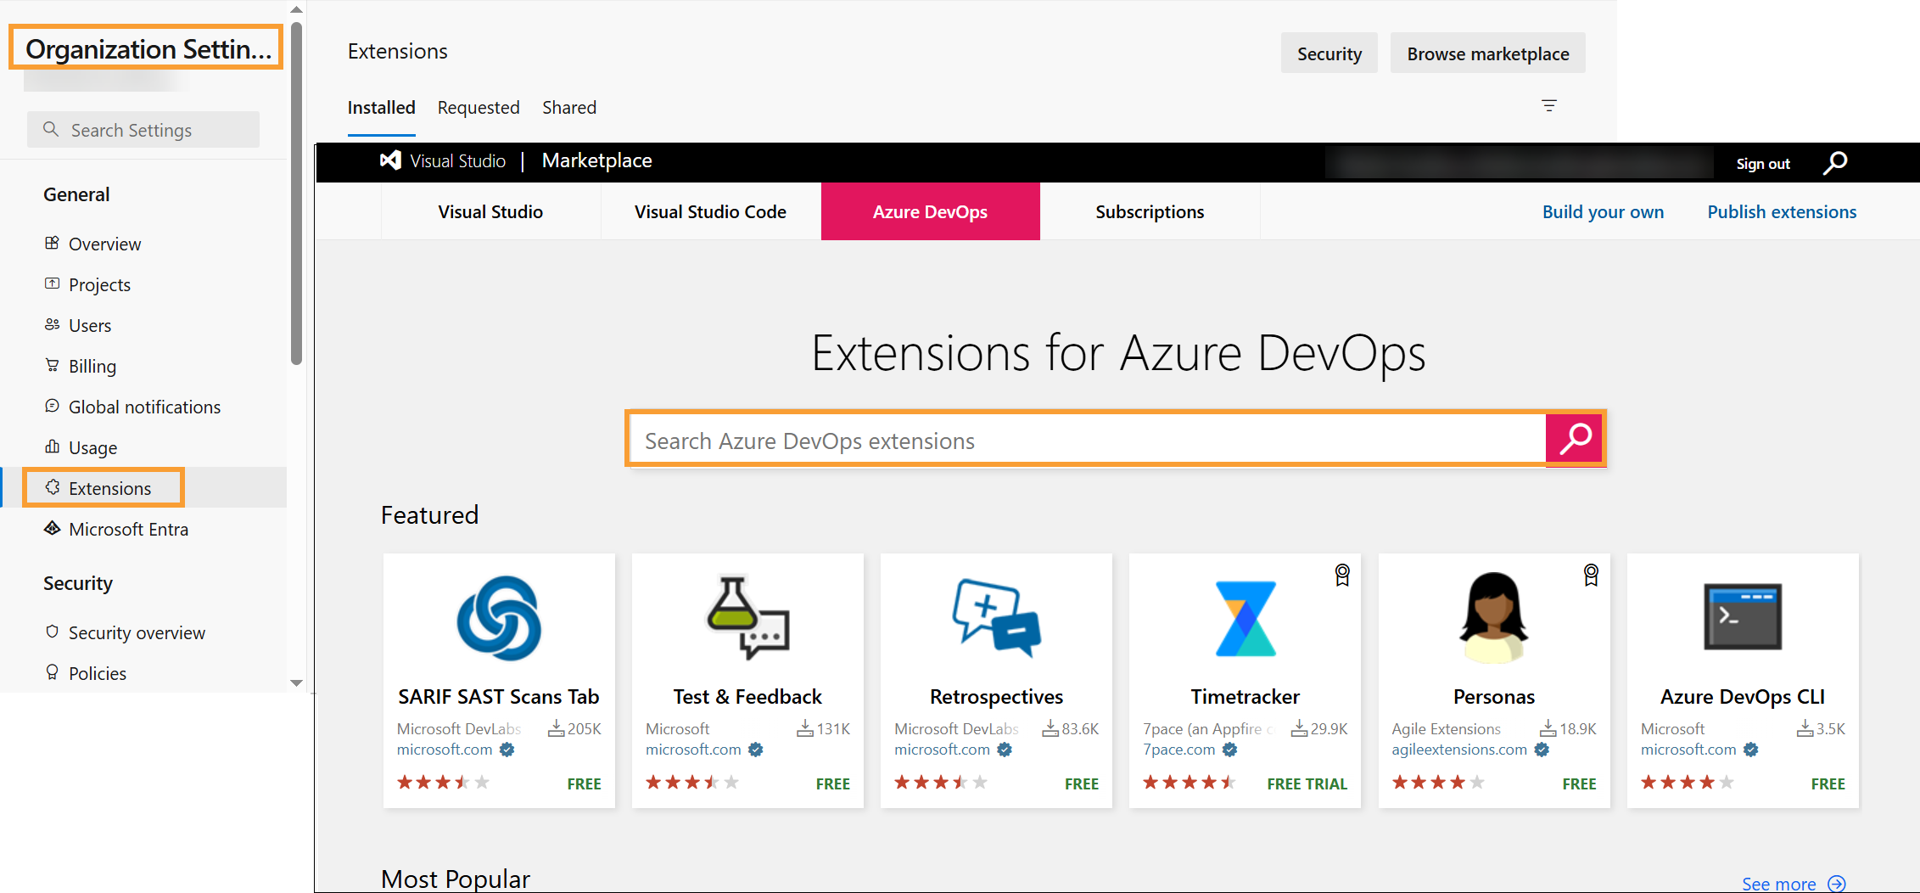Click the sidebar scroll down arrow

coord(296,683)
